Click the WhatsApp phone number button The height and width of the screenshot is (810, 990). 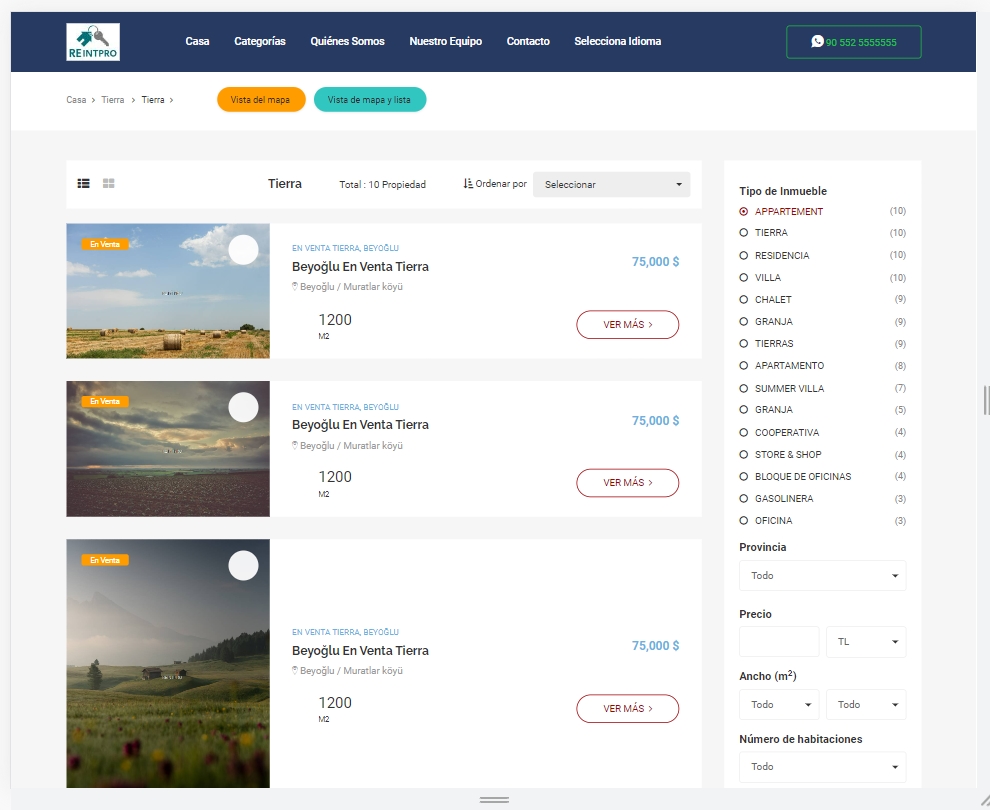(854, 42)
